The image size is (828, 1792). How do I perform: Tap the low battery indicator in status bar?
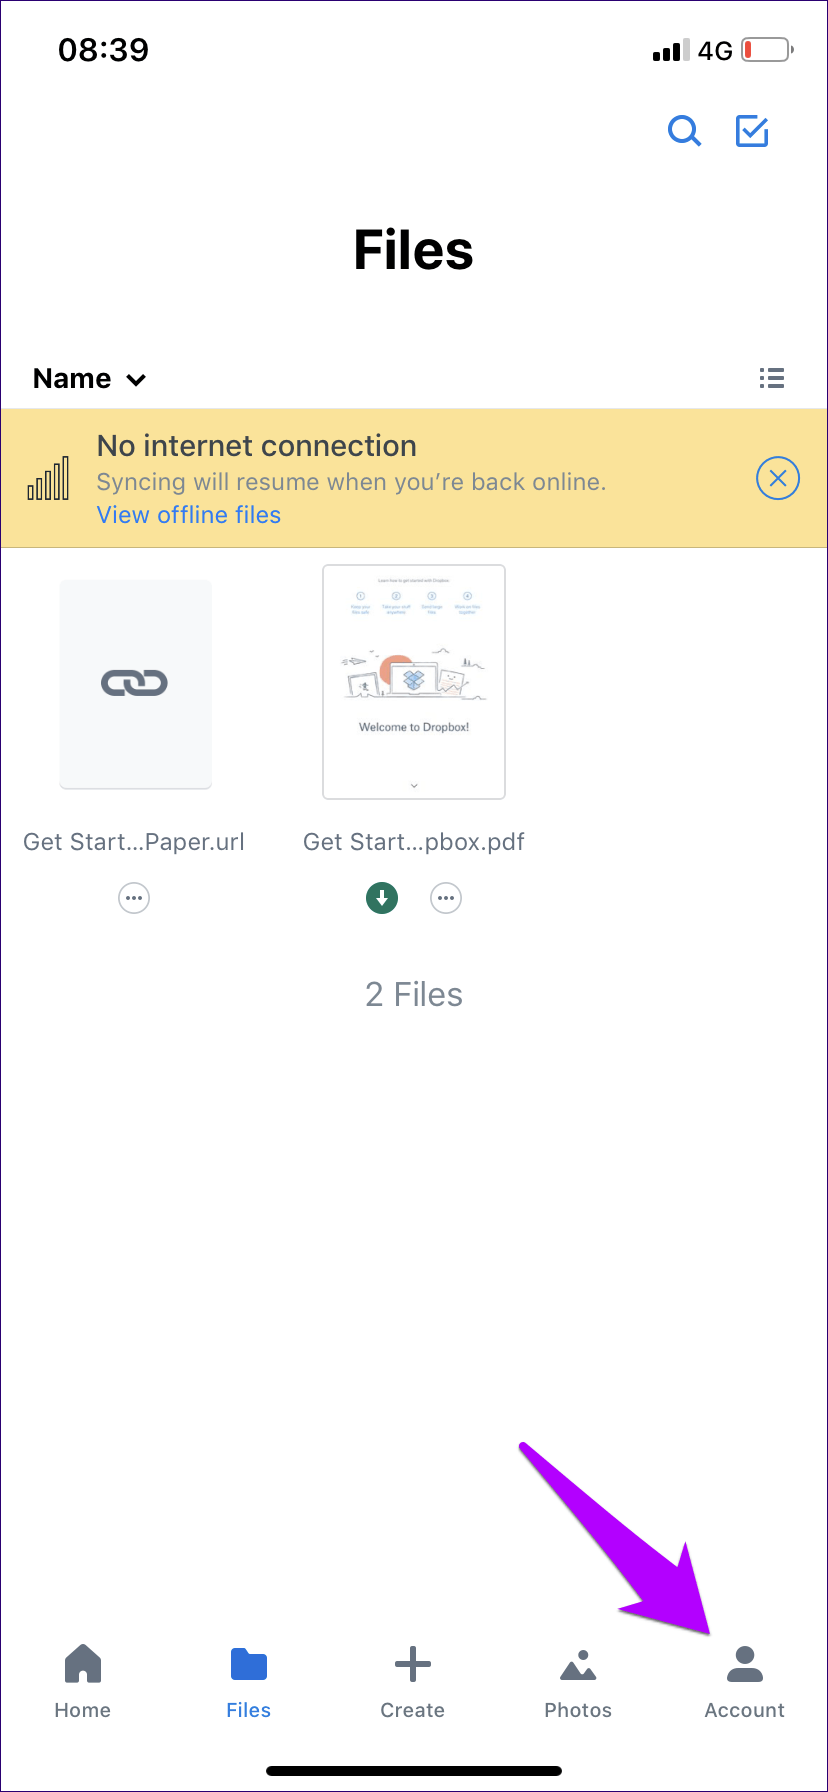pos(767,50)
